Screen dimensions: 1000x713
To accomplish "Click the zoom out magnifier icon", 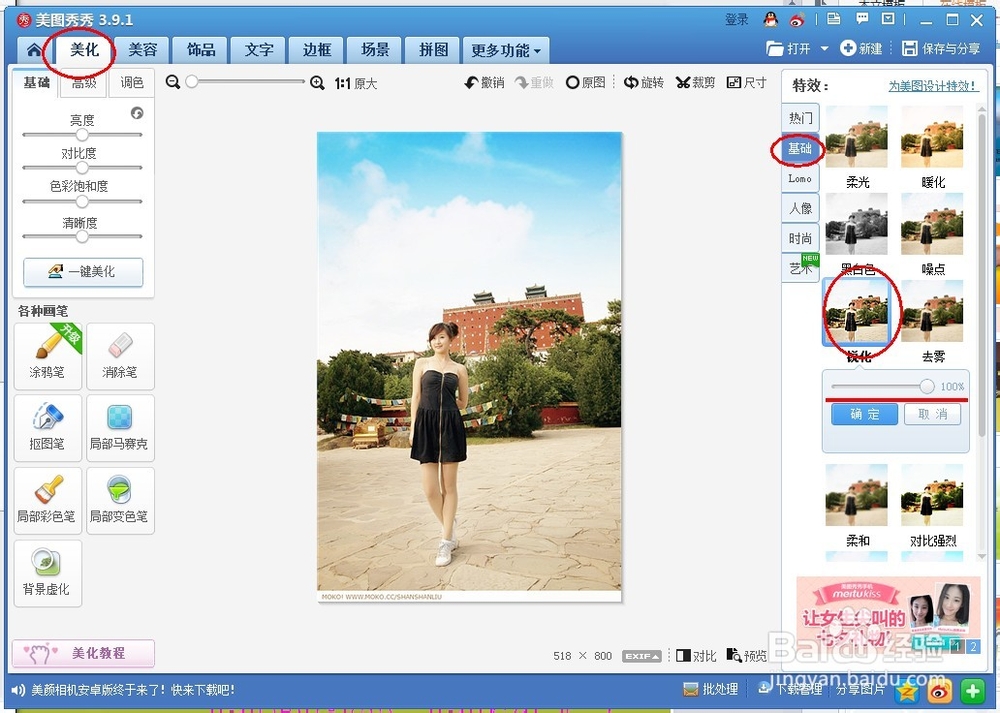I will pos(172,82).
